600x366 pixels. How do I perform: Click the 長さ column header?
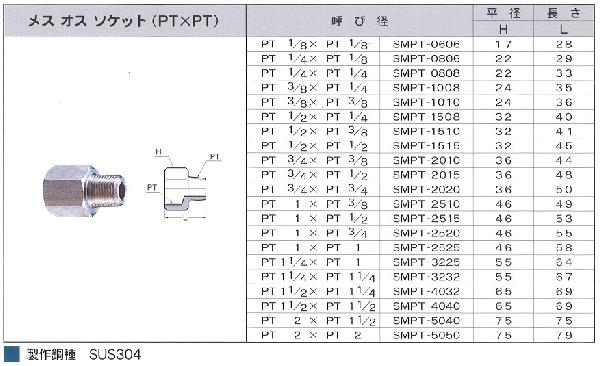[x=564, y=13]
